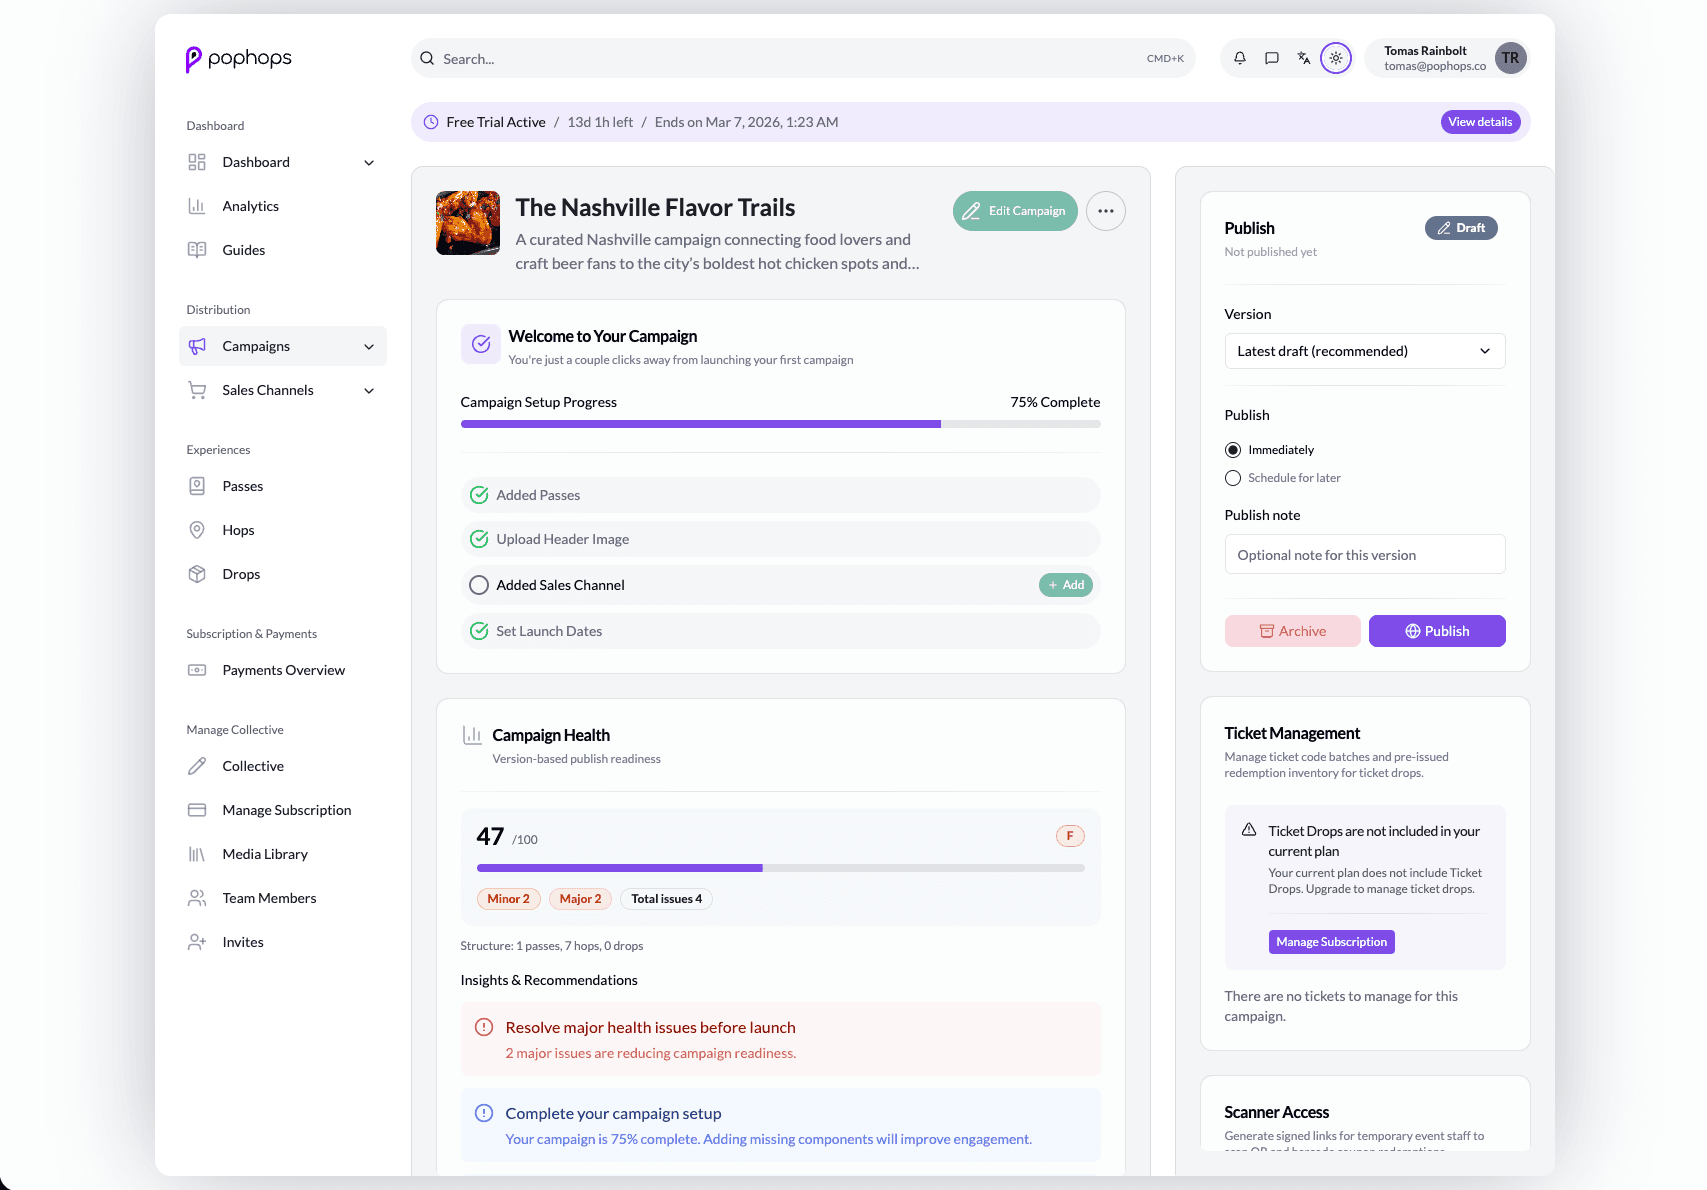Viewport: 1707px width, 1190px height.
Task: Click Add for Sales Channel
Action: [1066, 585]
